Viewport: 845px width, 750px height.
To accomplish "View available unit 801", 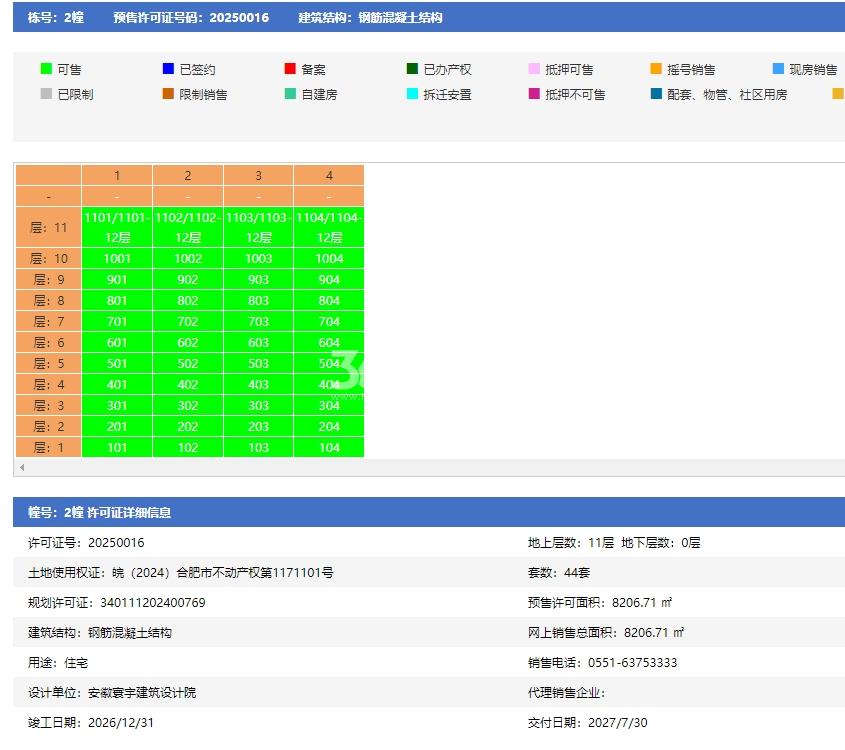I will (117, 301).
